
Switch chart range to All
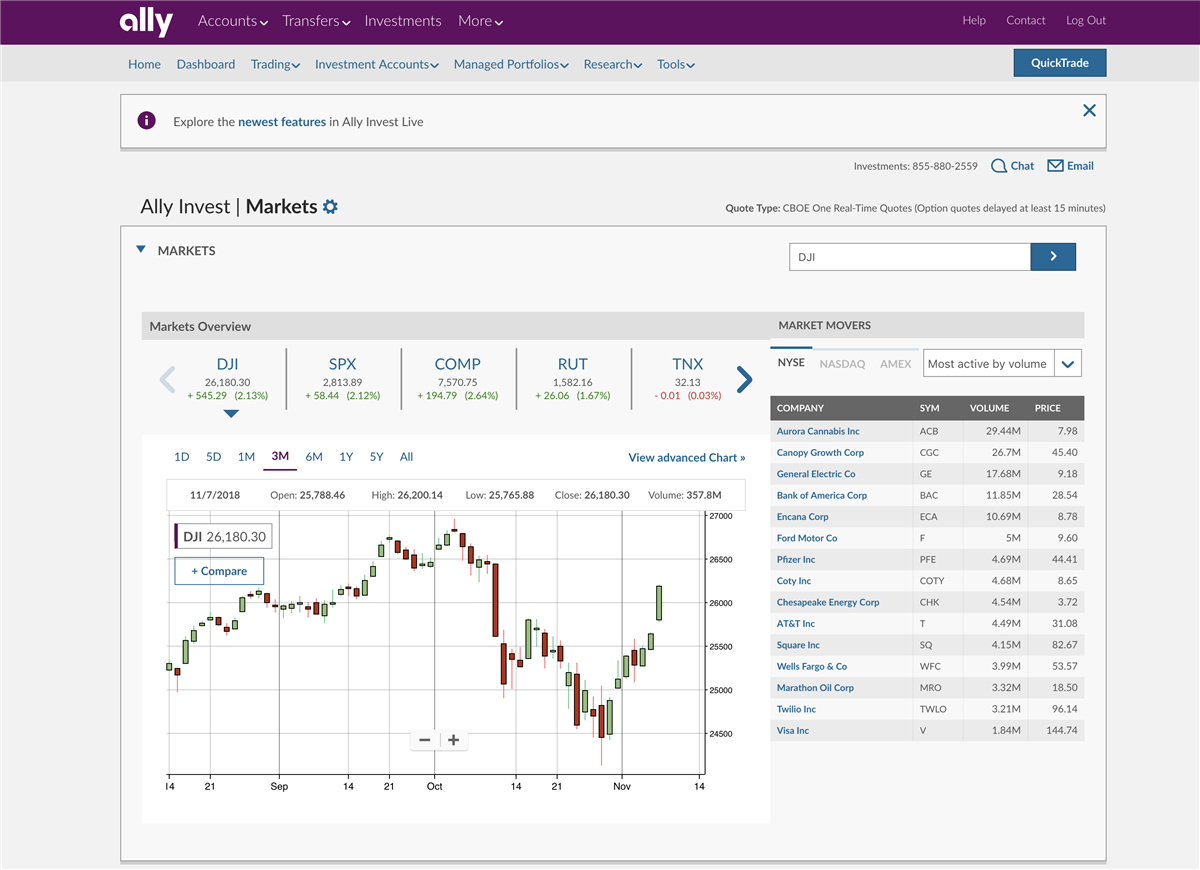click(x=406, y=457)
